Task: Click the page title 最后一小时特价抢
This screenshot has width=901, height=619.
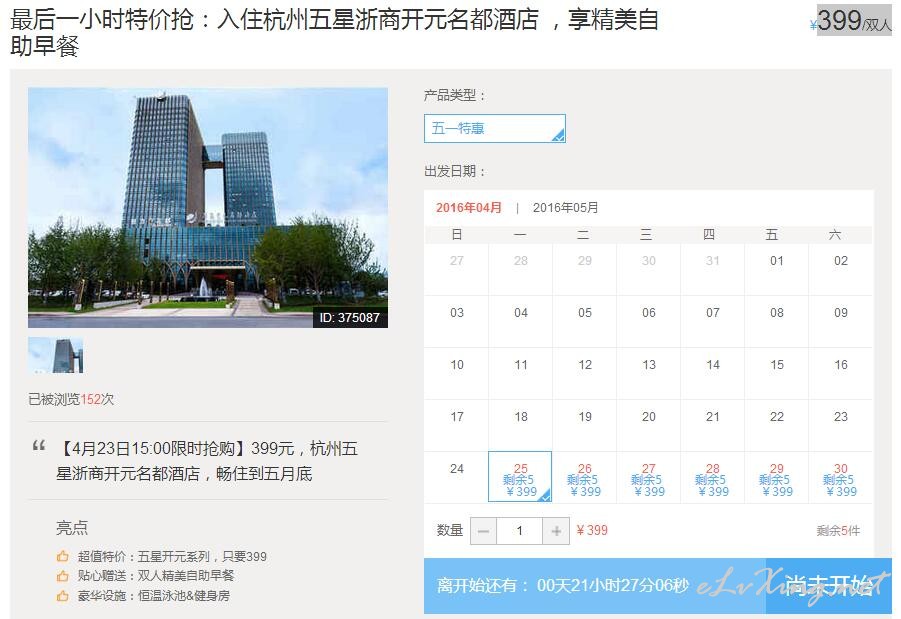Action: pos(333,33)
